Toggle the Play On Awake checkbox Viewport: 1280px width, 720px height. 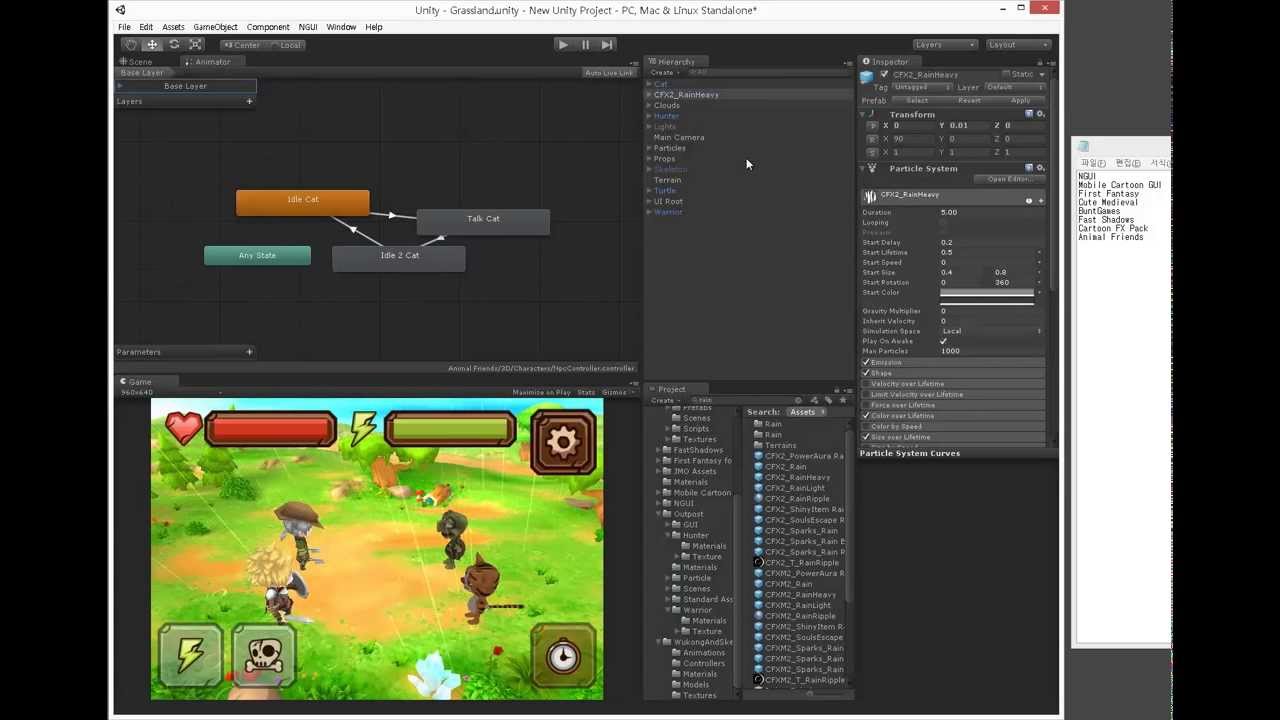[944, 342]
